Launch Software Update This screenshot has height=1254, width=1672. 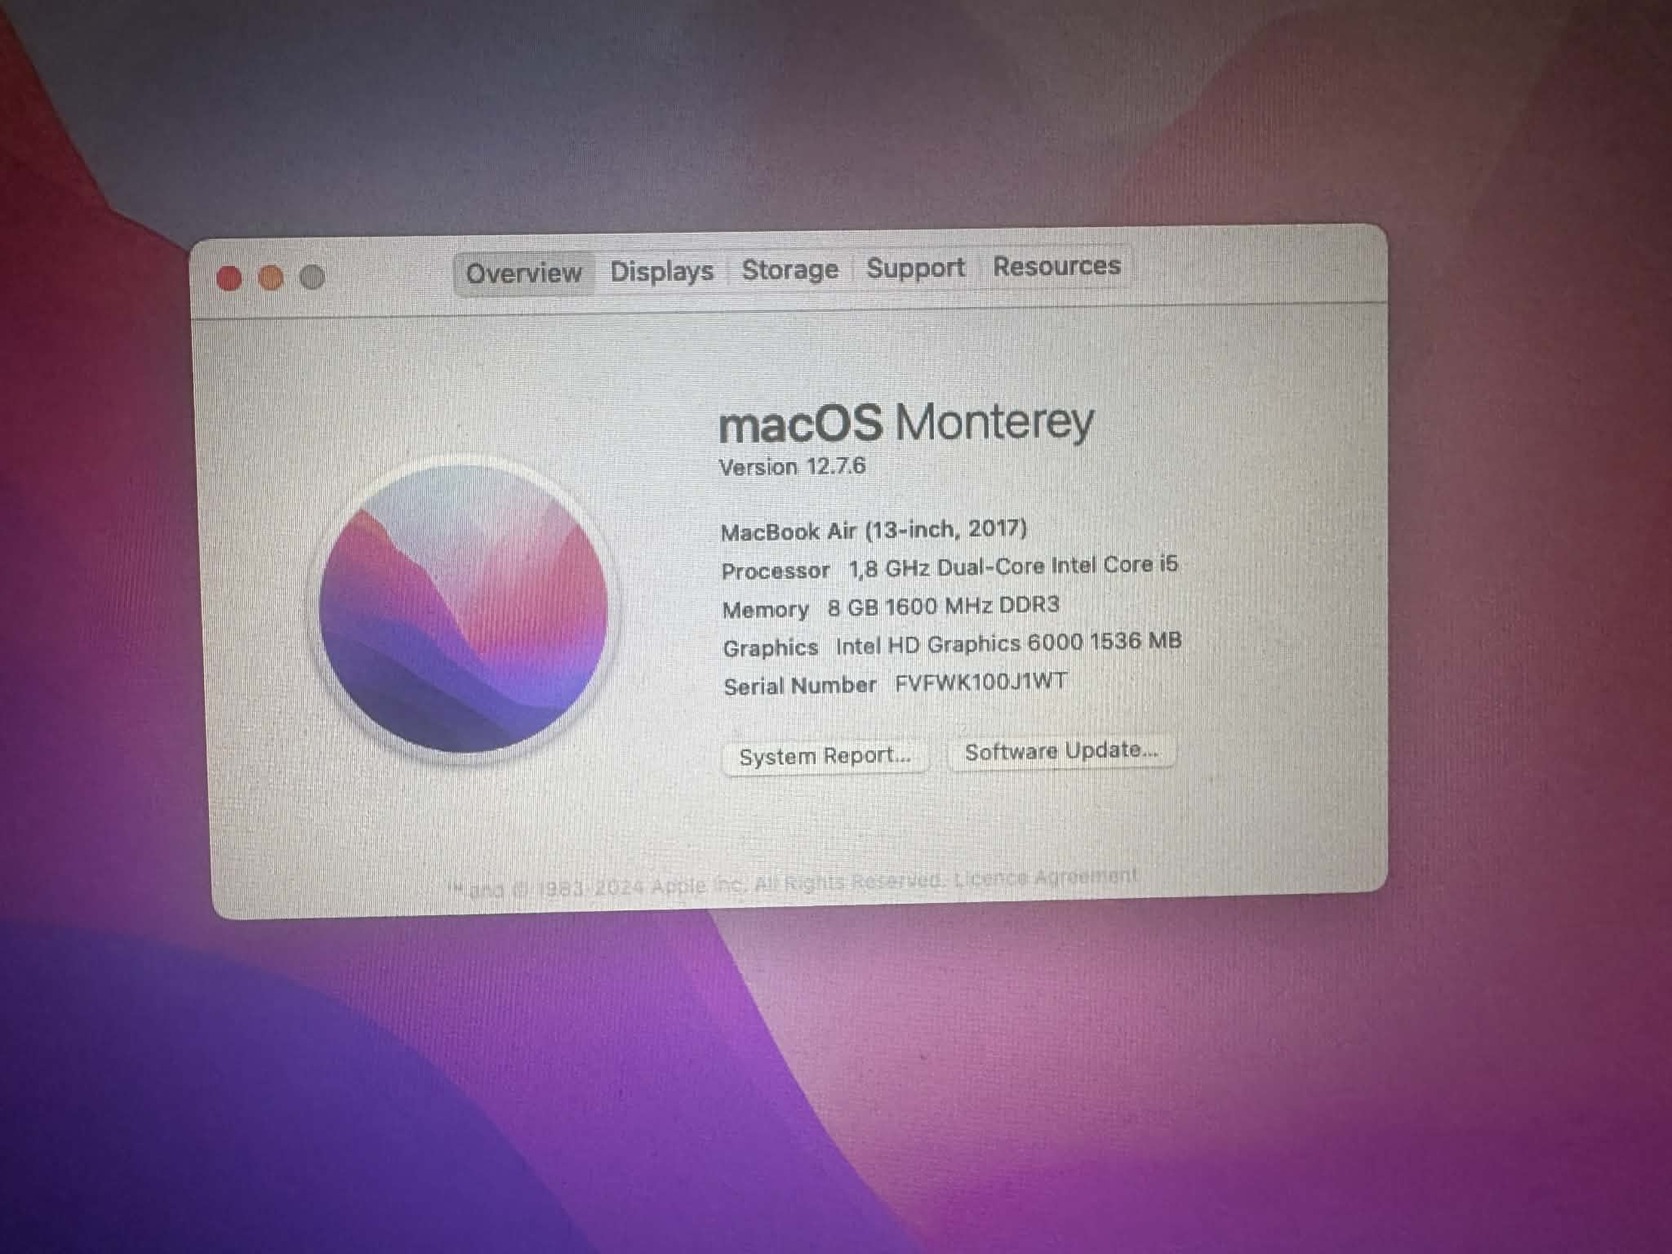point(1061,751)
